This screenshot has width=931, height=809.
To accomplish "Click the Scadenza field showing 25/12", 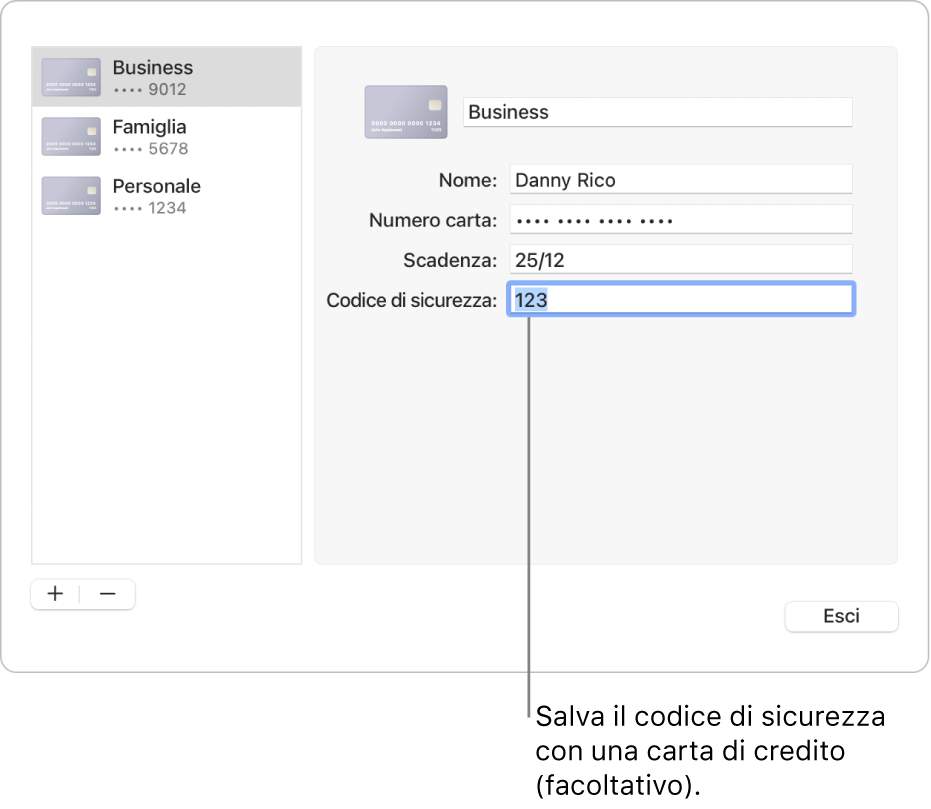I will pos(680,260).
